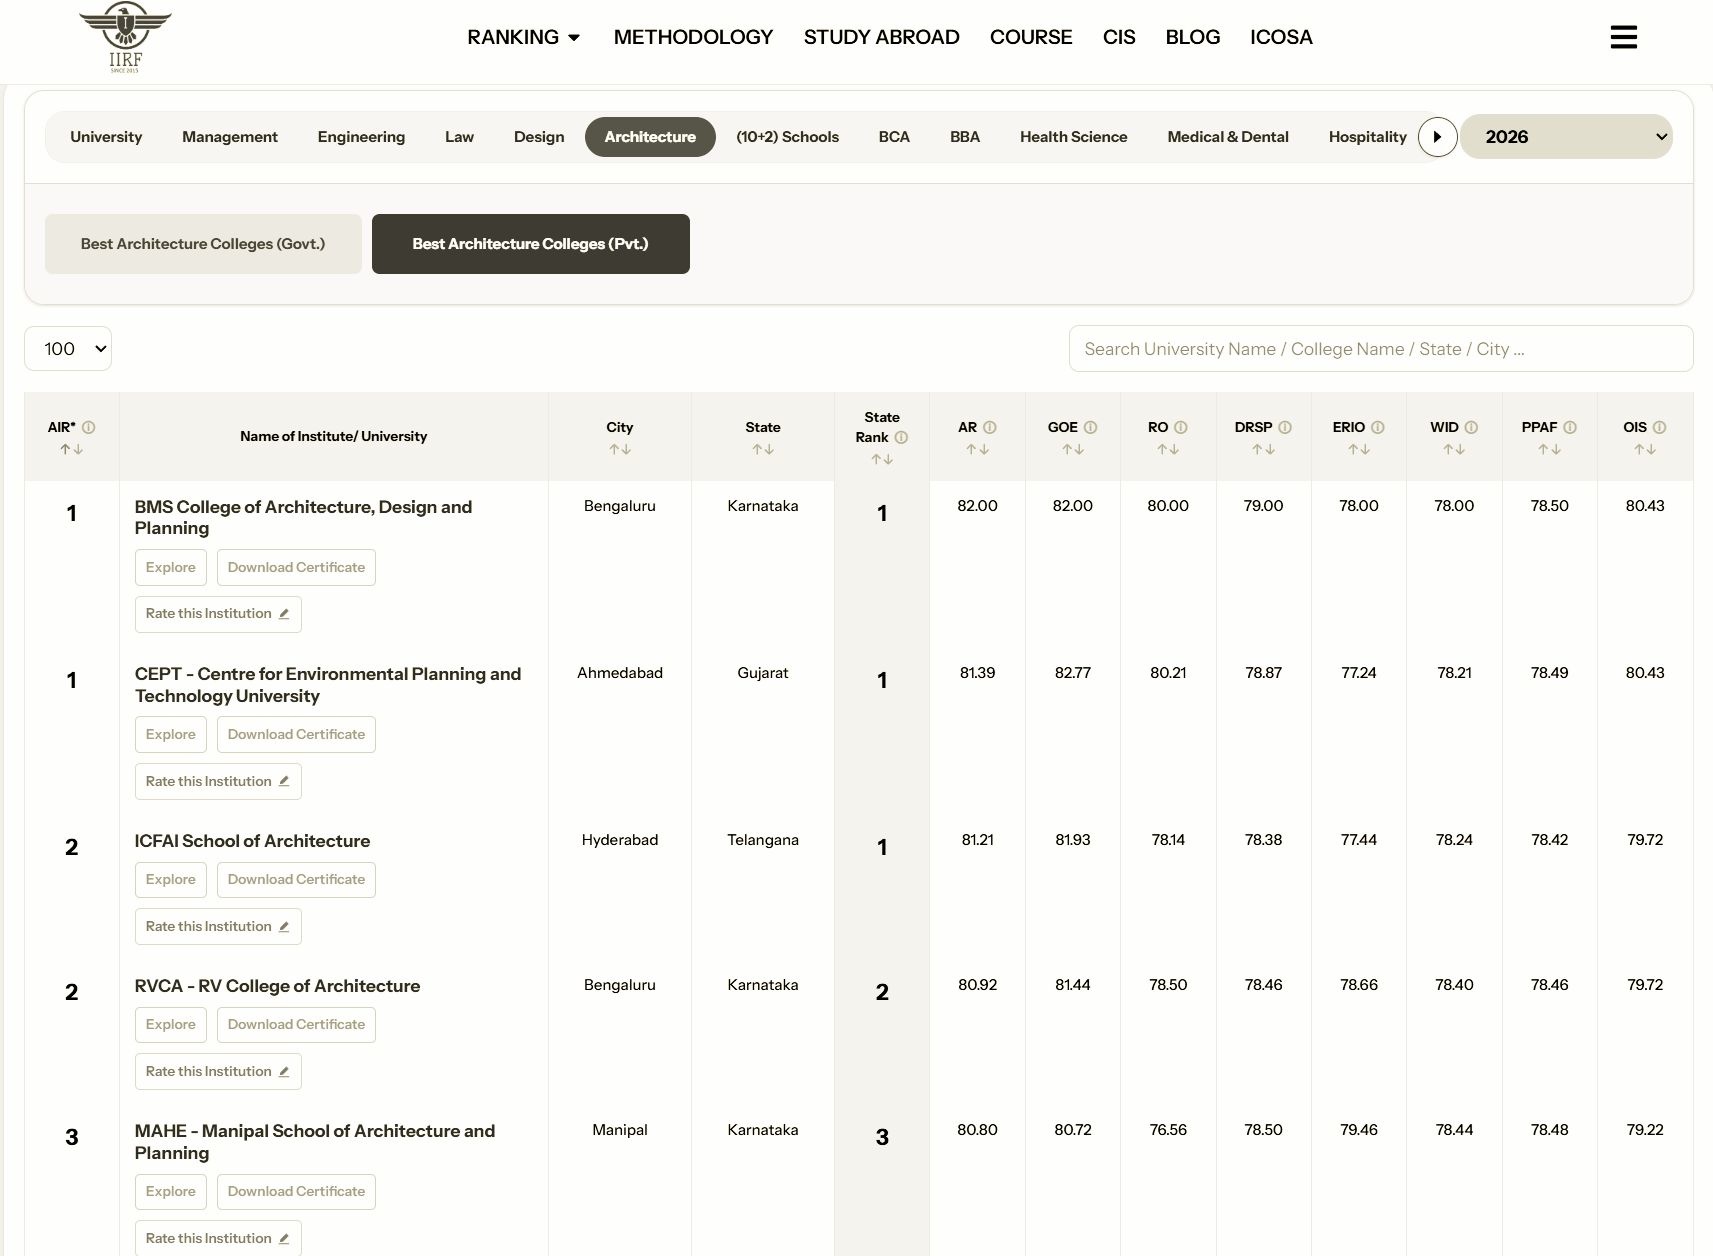Explore BMS College of Architecture
This screenshot has width=1713, height=1256.
tap(171, 567)
